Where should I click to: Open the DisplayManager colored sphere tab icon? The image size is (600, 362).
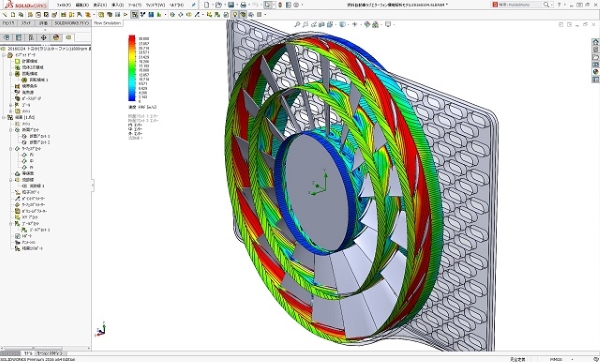[56, 38]
